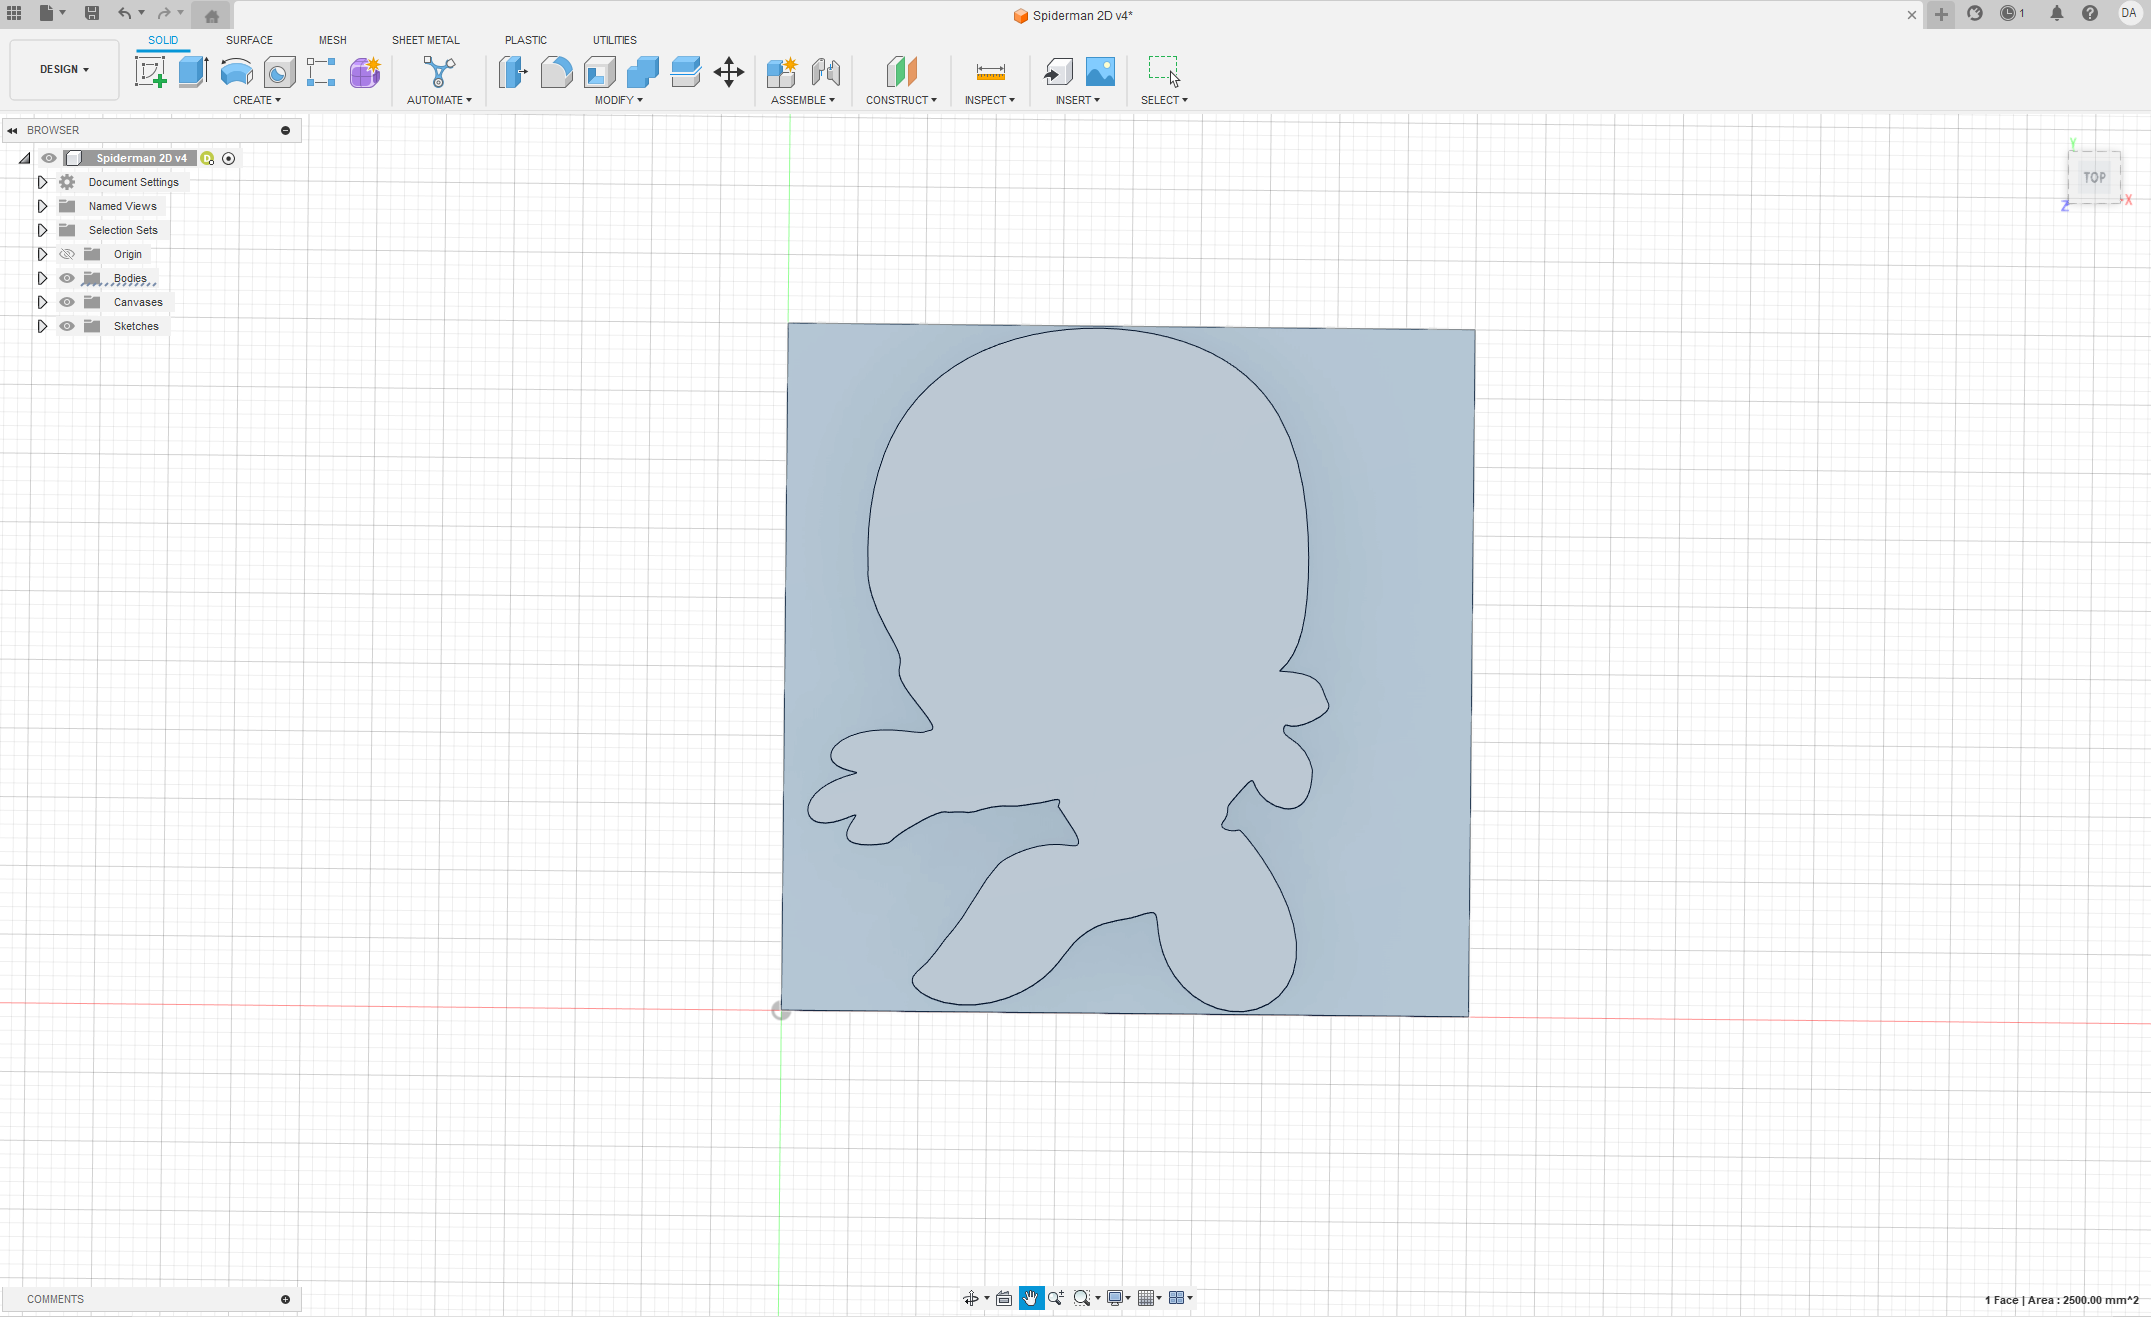Select the Create Form purple icon
The height and width of the screenshot is (1317, 2151).
point(365,72)
